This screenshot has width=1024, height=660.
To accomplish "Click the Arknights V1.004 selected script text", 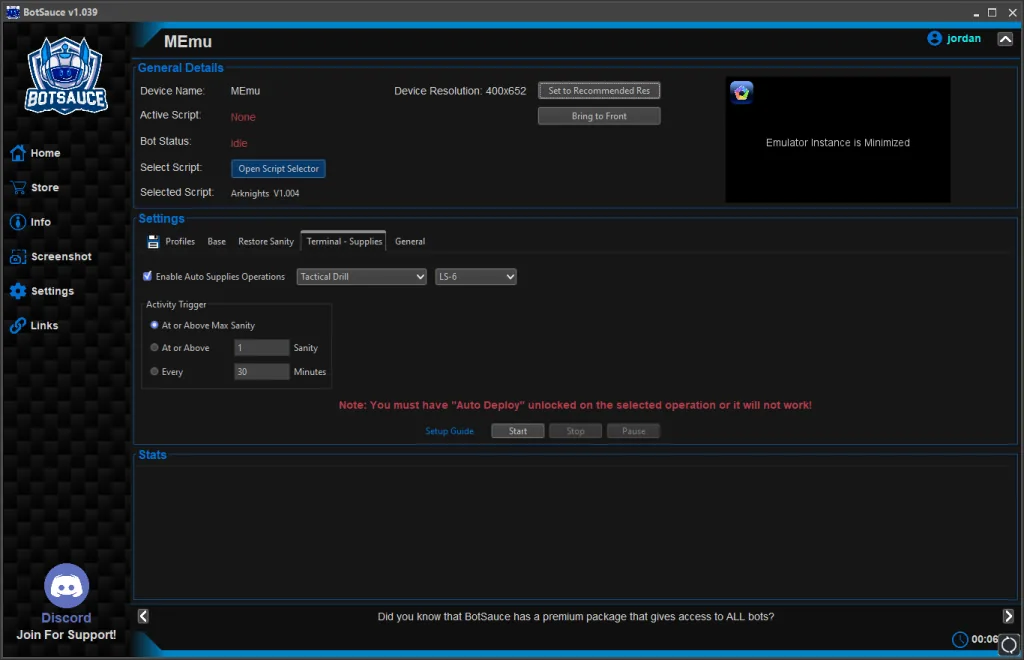I will tap(264, 193).
